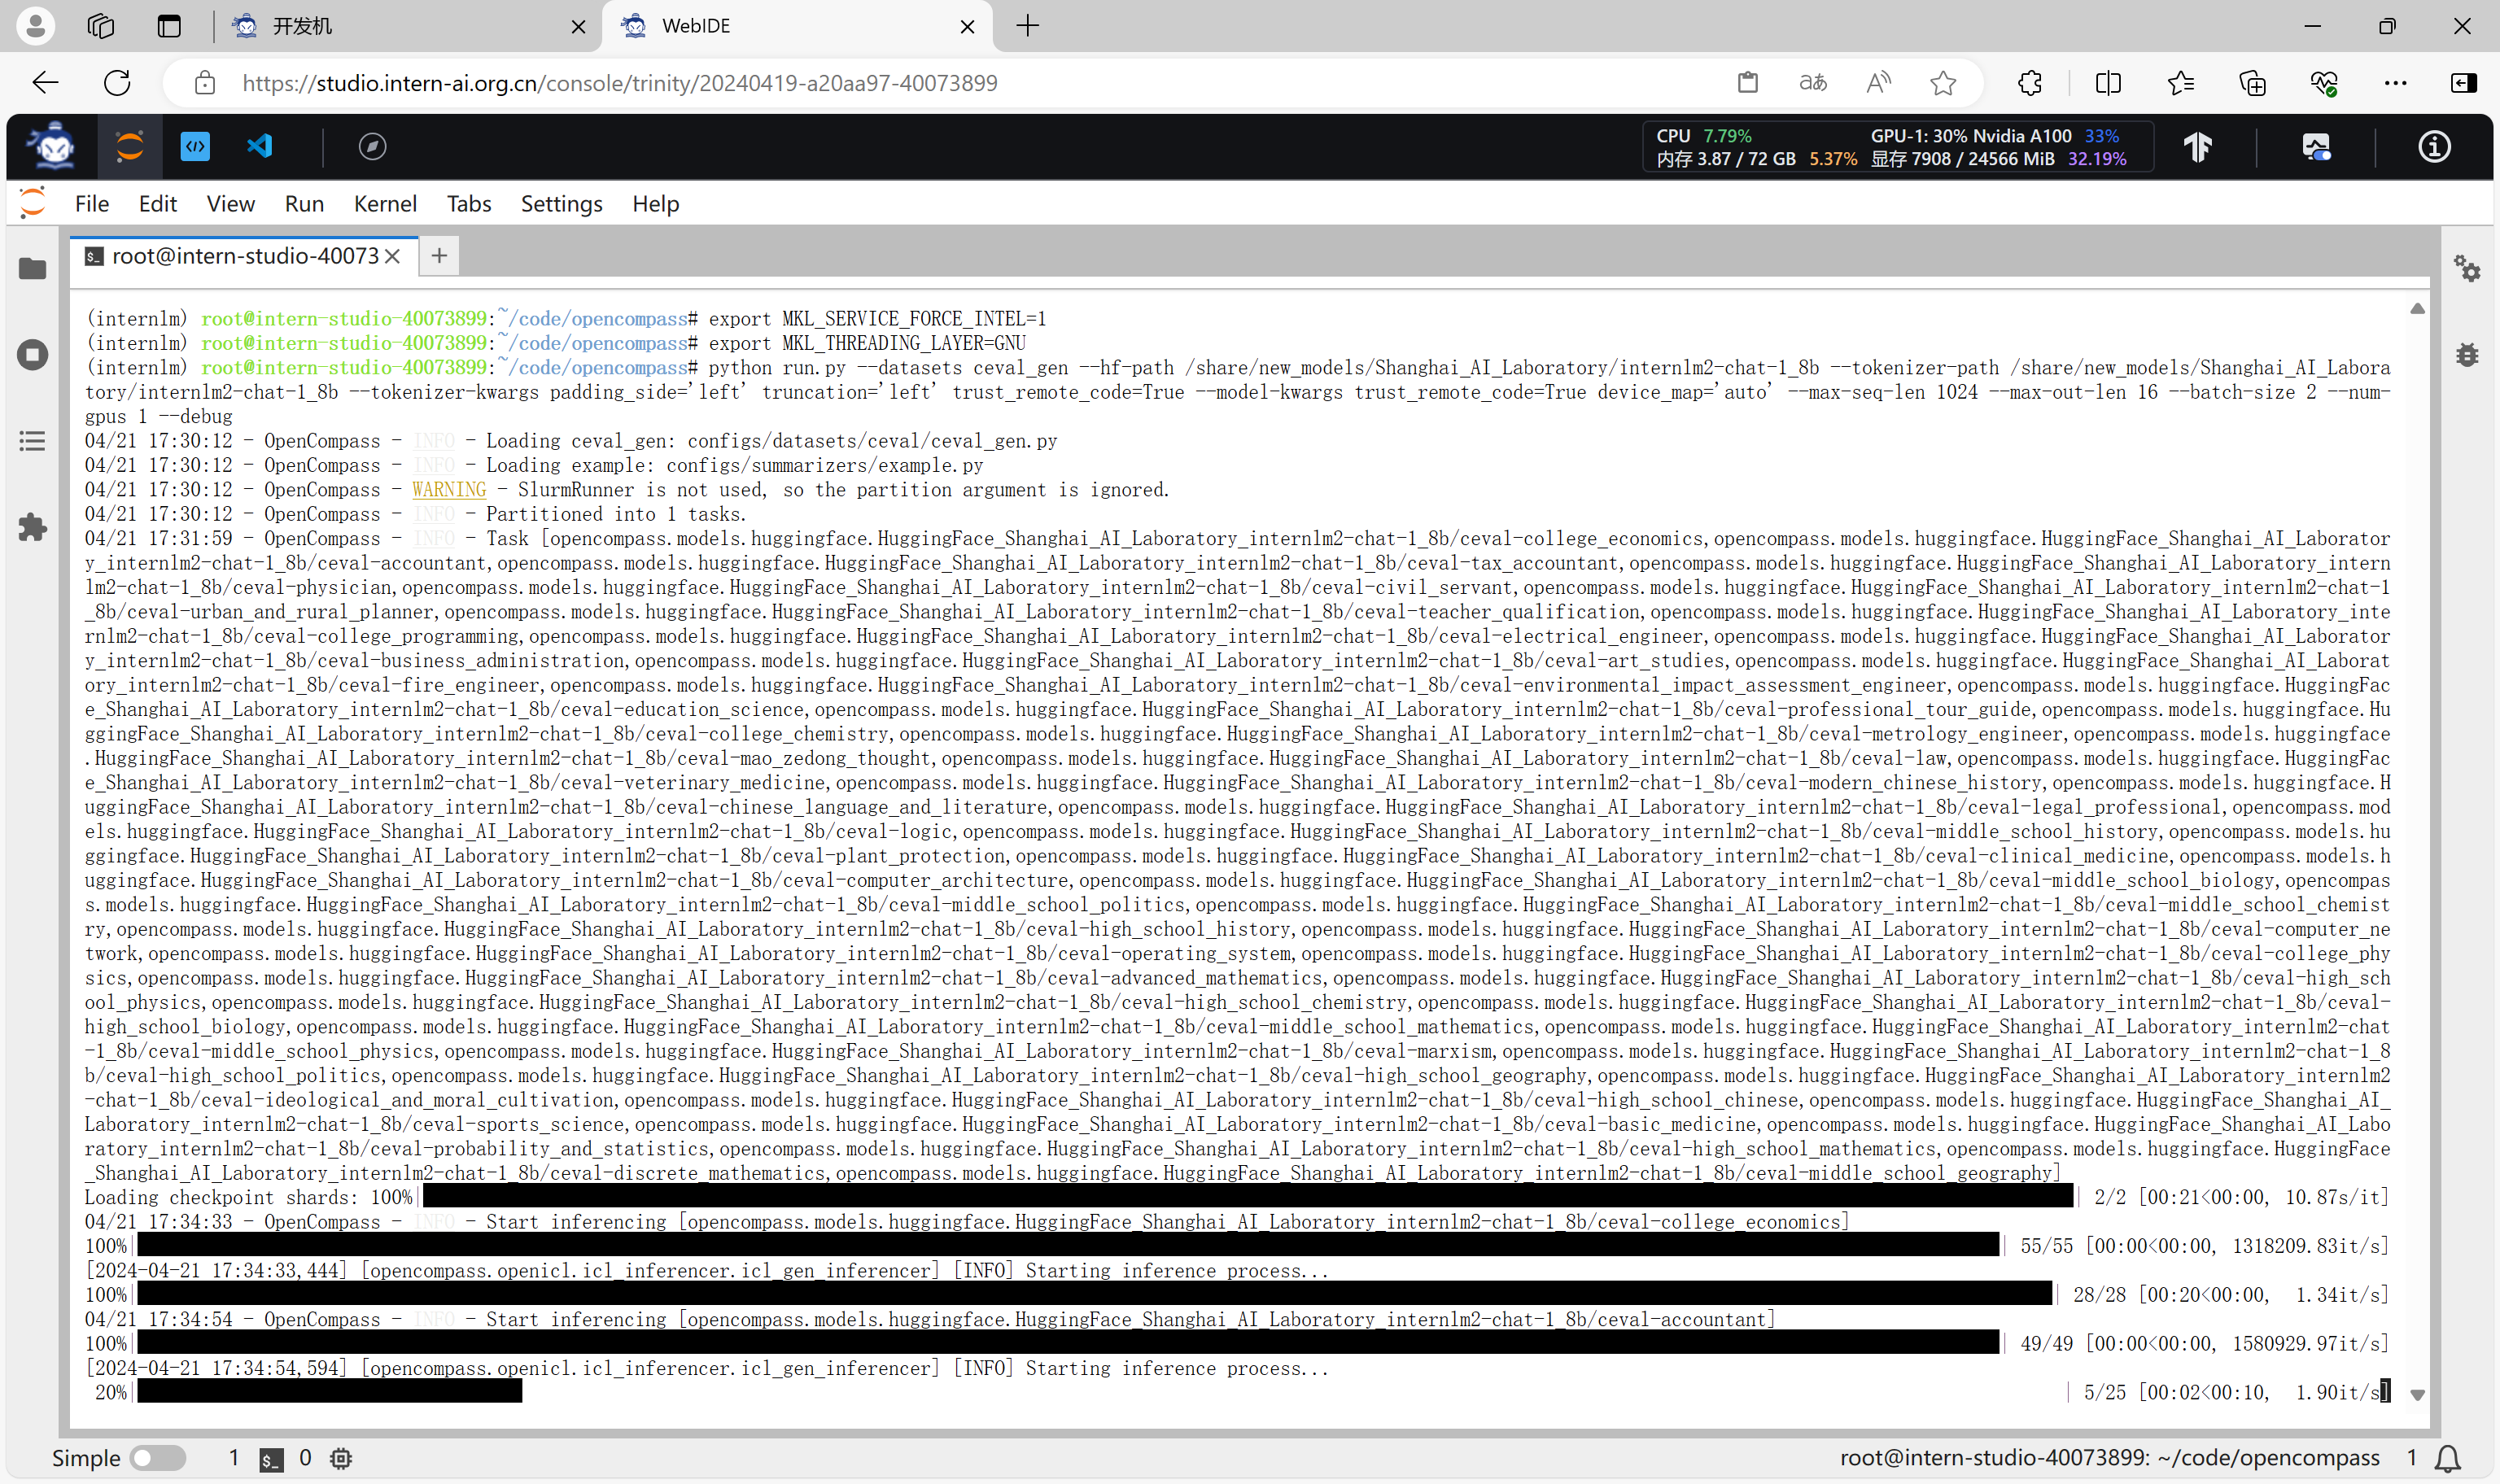
Task: Add this page to favorites star
Action: 1943,83
